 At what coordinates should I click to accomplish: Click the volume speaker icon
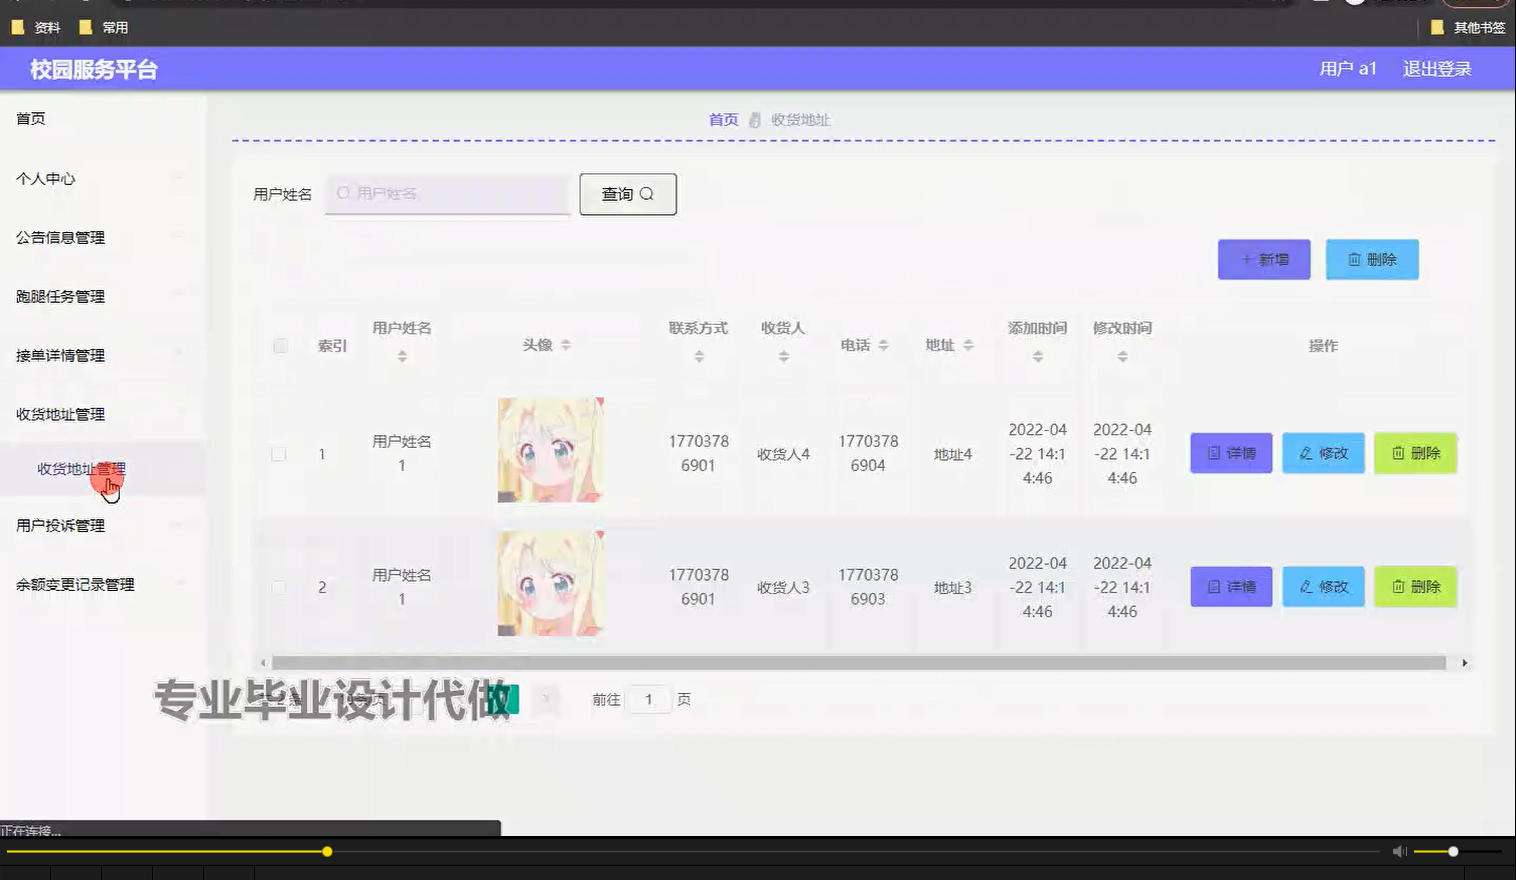click(1400, 851)
